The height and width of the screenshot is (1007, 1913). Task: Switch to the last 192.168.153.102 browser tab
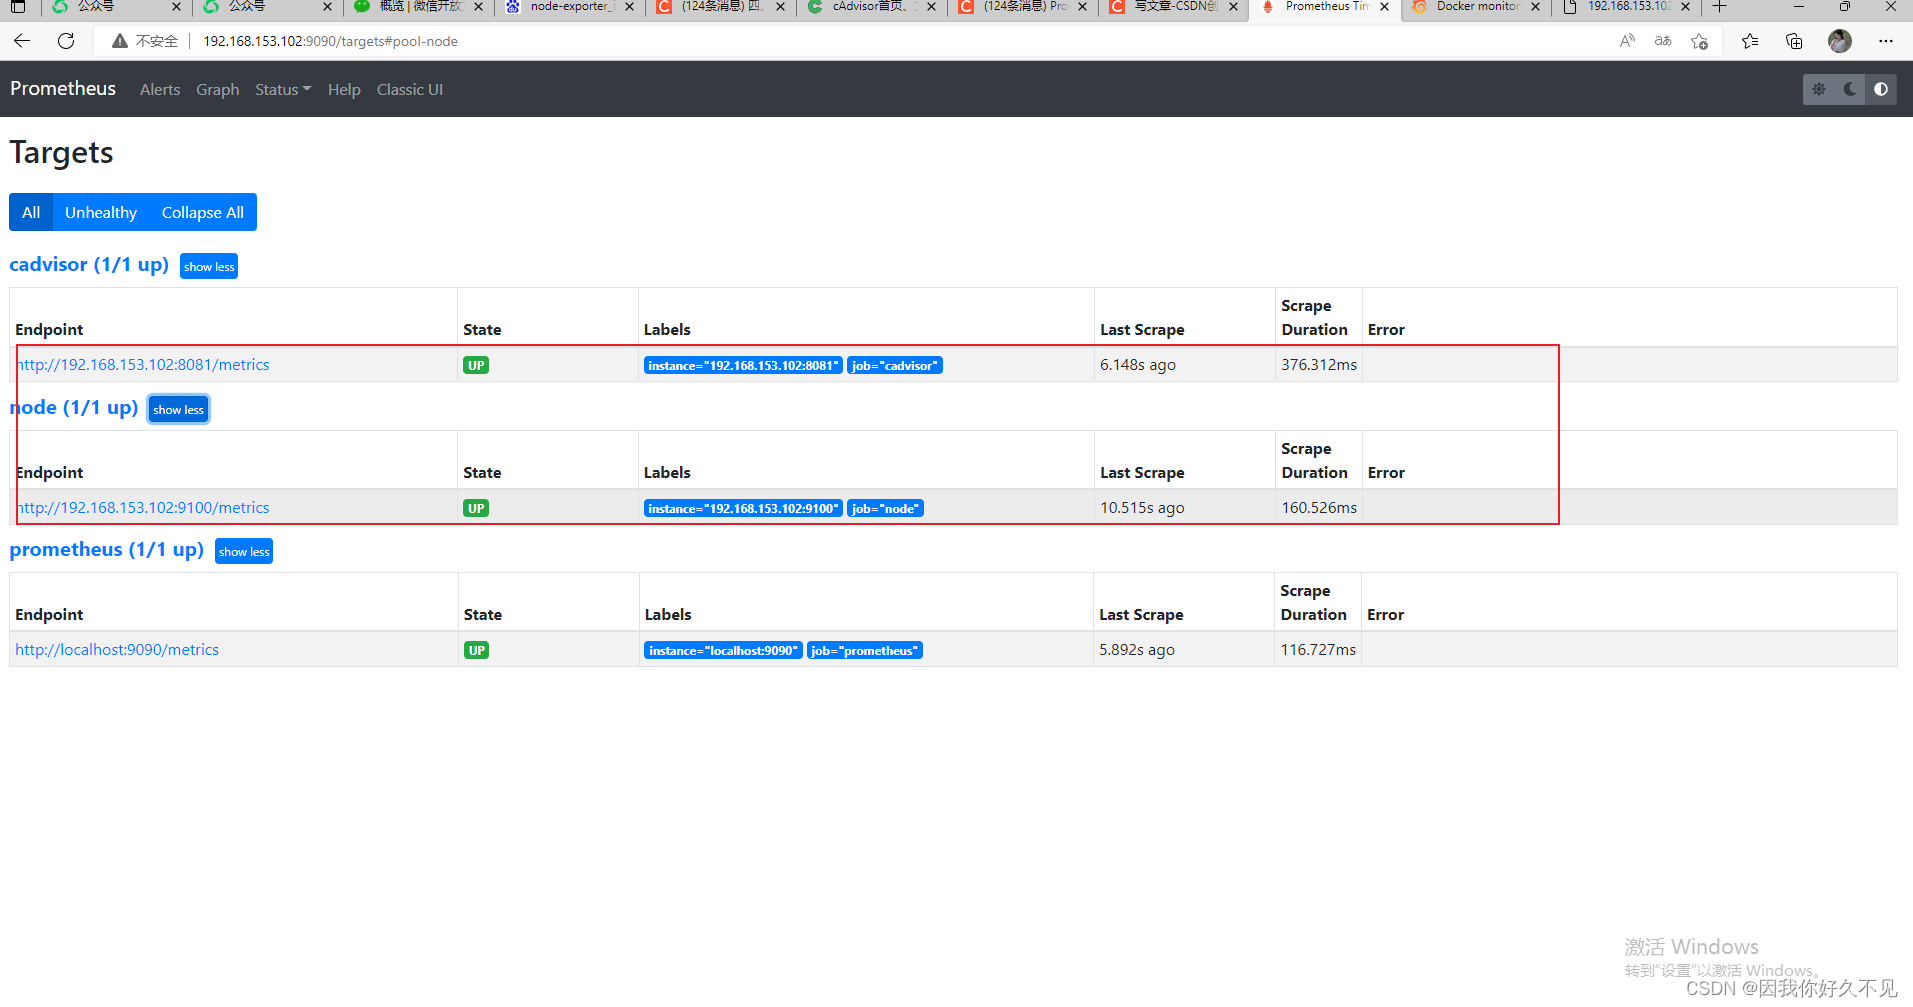[x=1627, y=7]
